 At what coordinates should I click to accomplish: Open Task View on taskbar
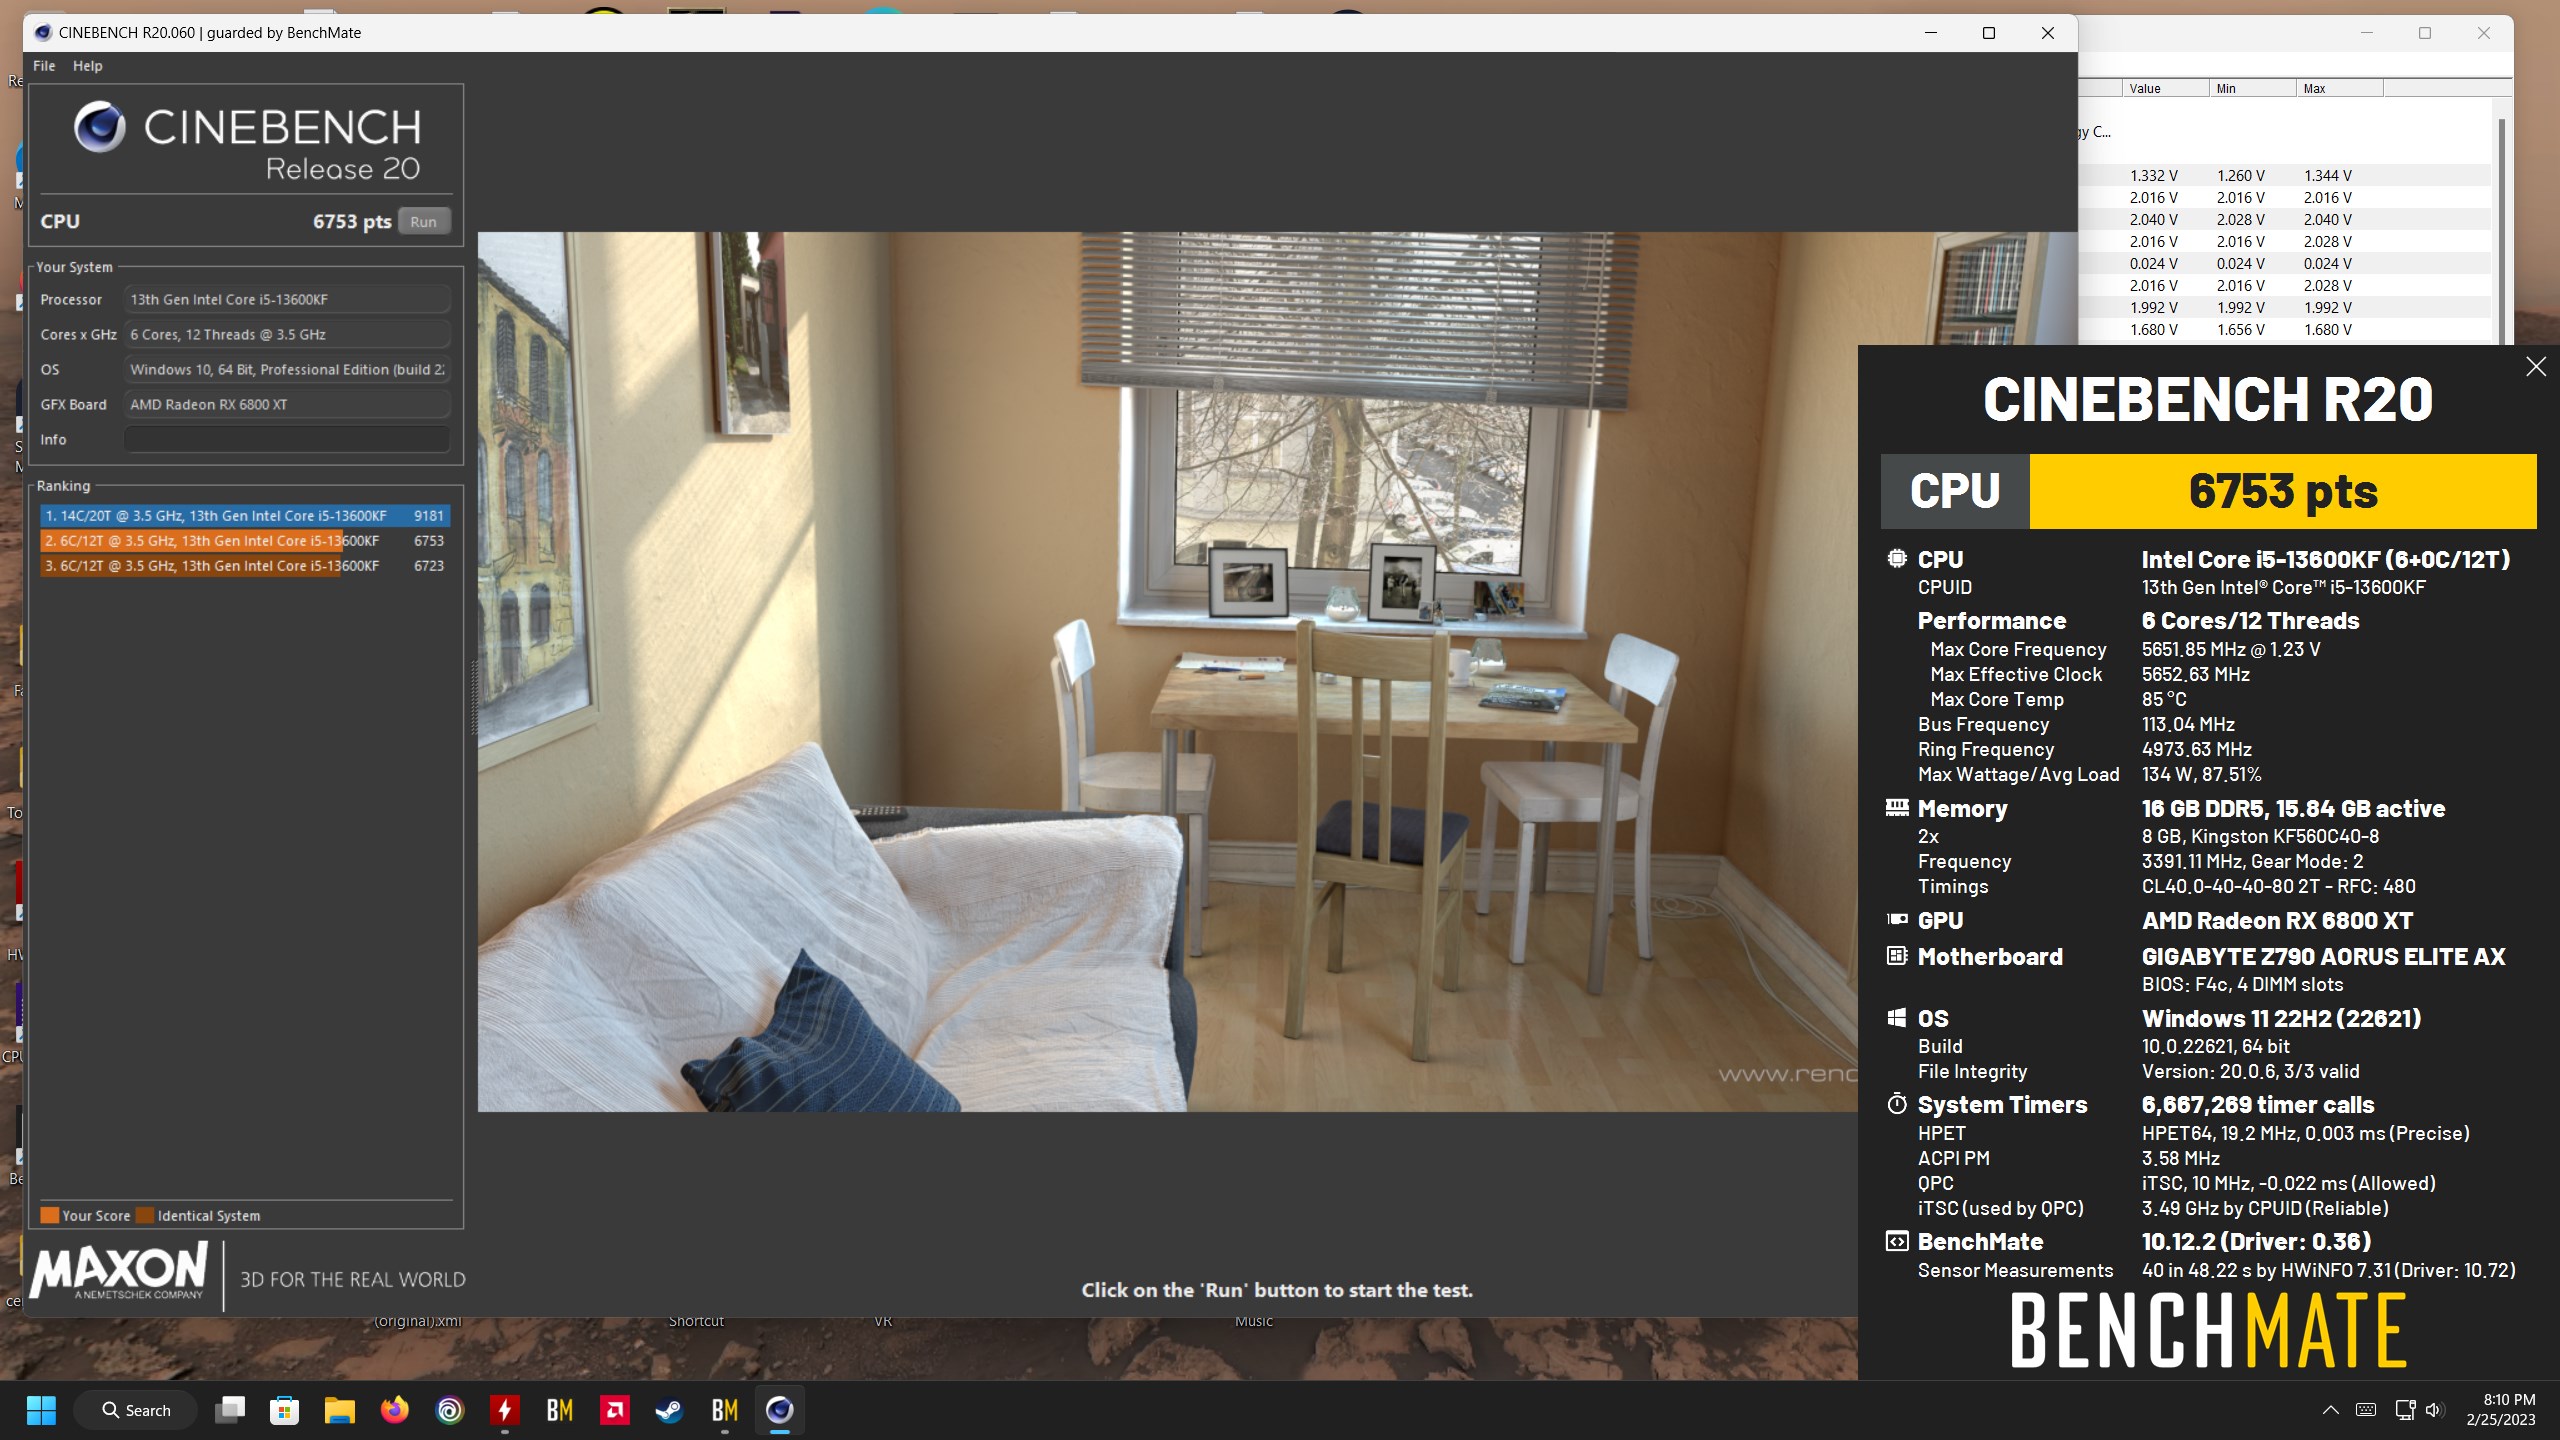tap(230, 1410)
